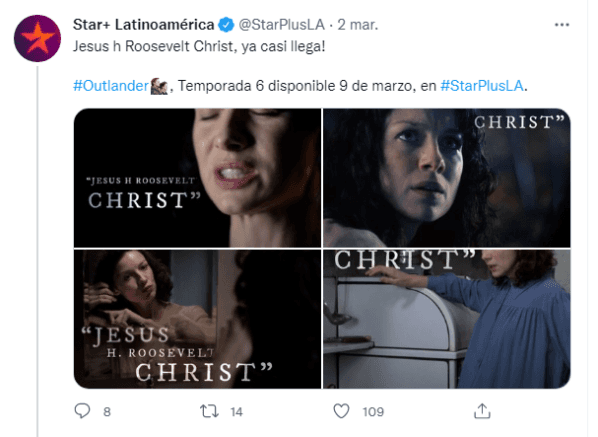
Task: Open the share upload icon
Action: tap(482, 411)
